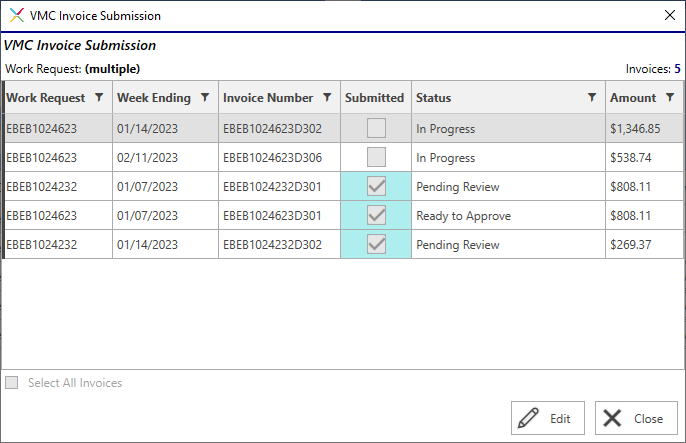Open the Work Request column filter
Viewport: 686px width, 443px height.
point(99,98)
